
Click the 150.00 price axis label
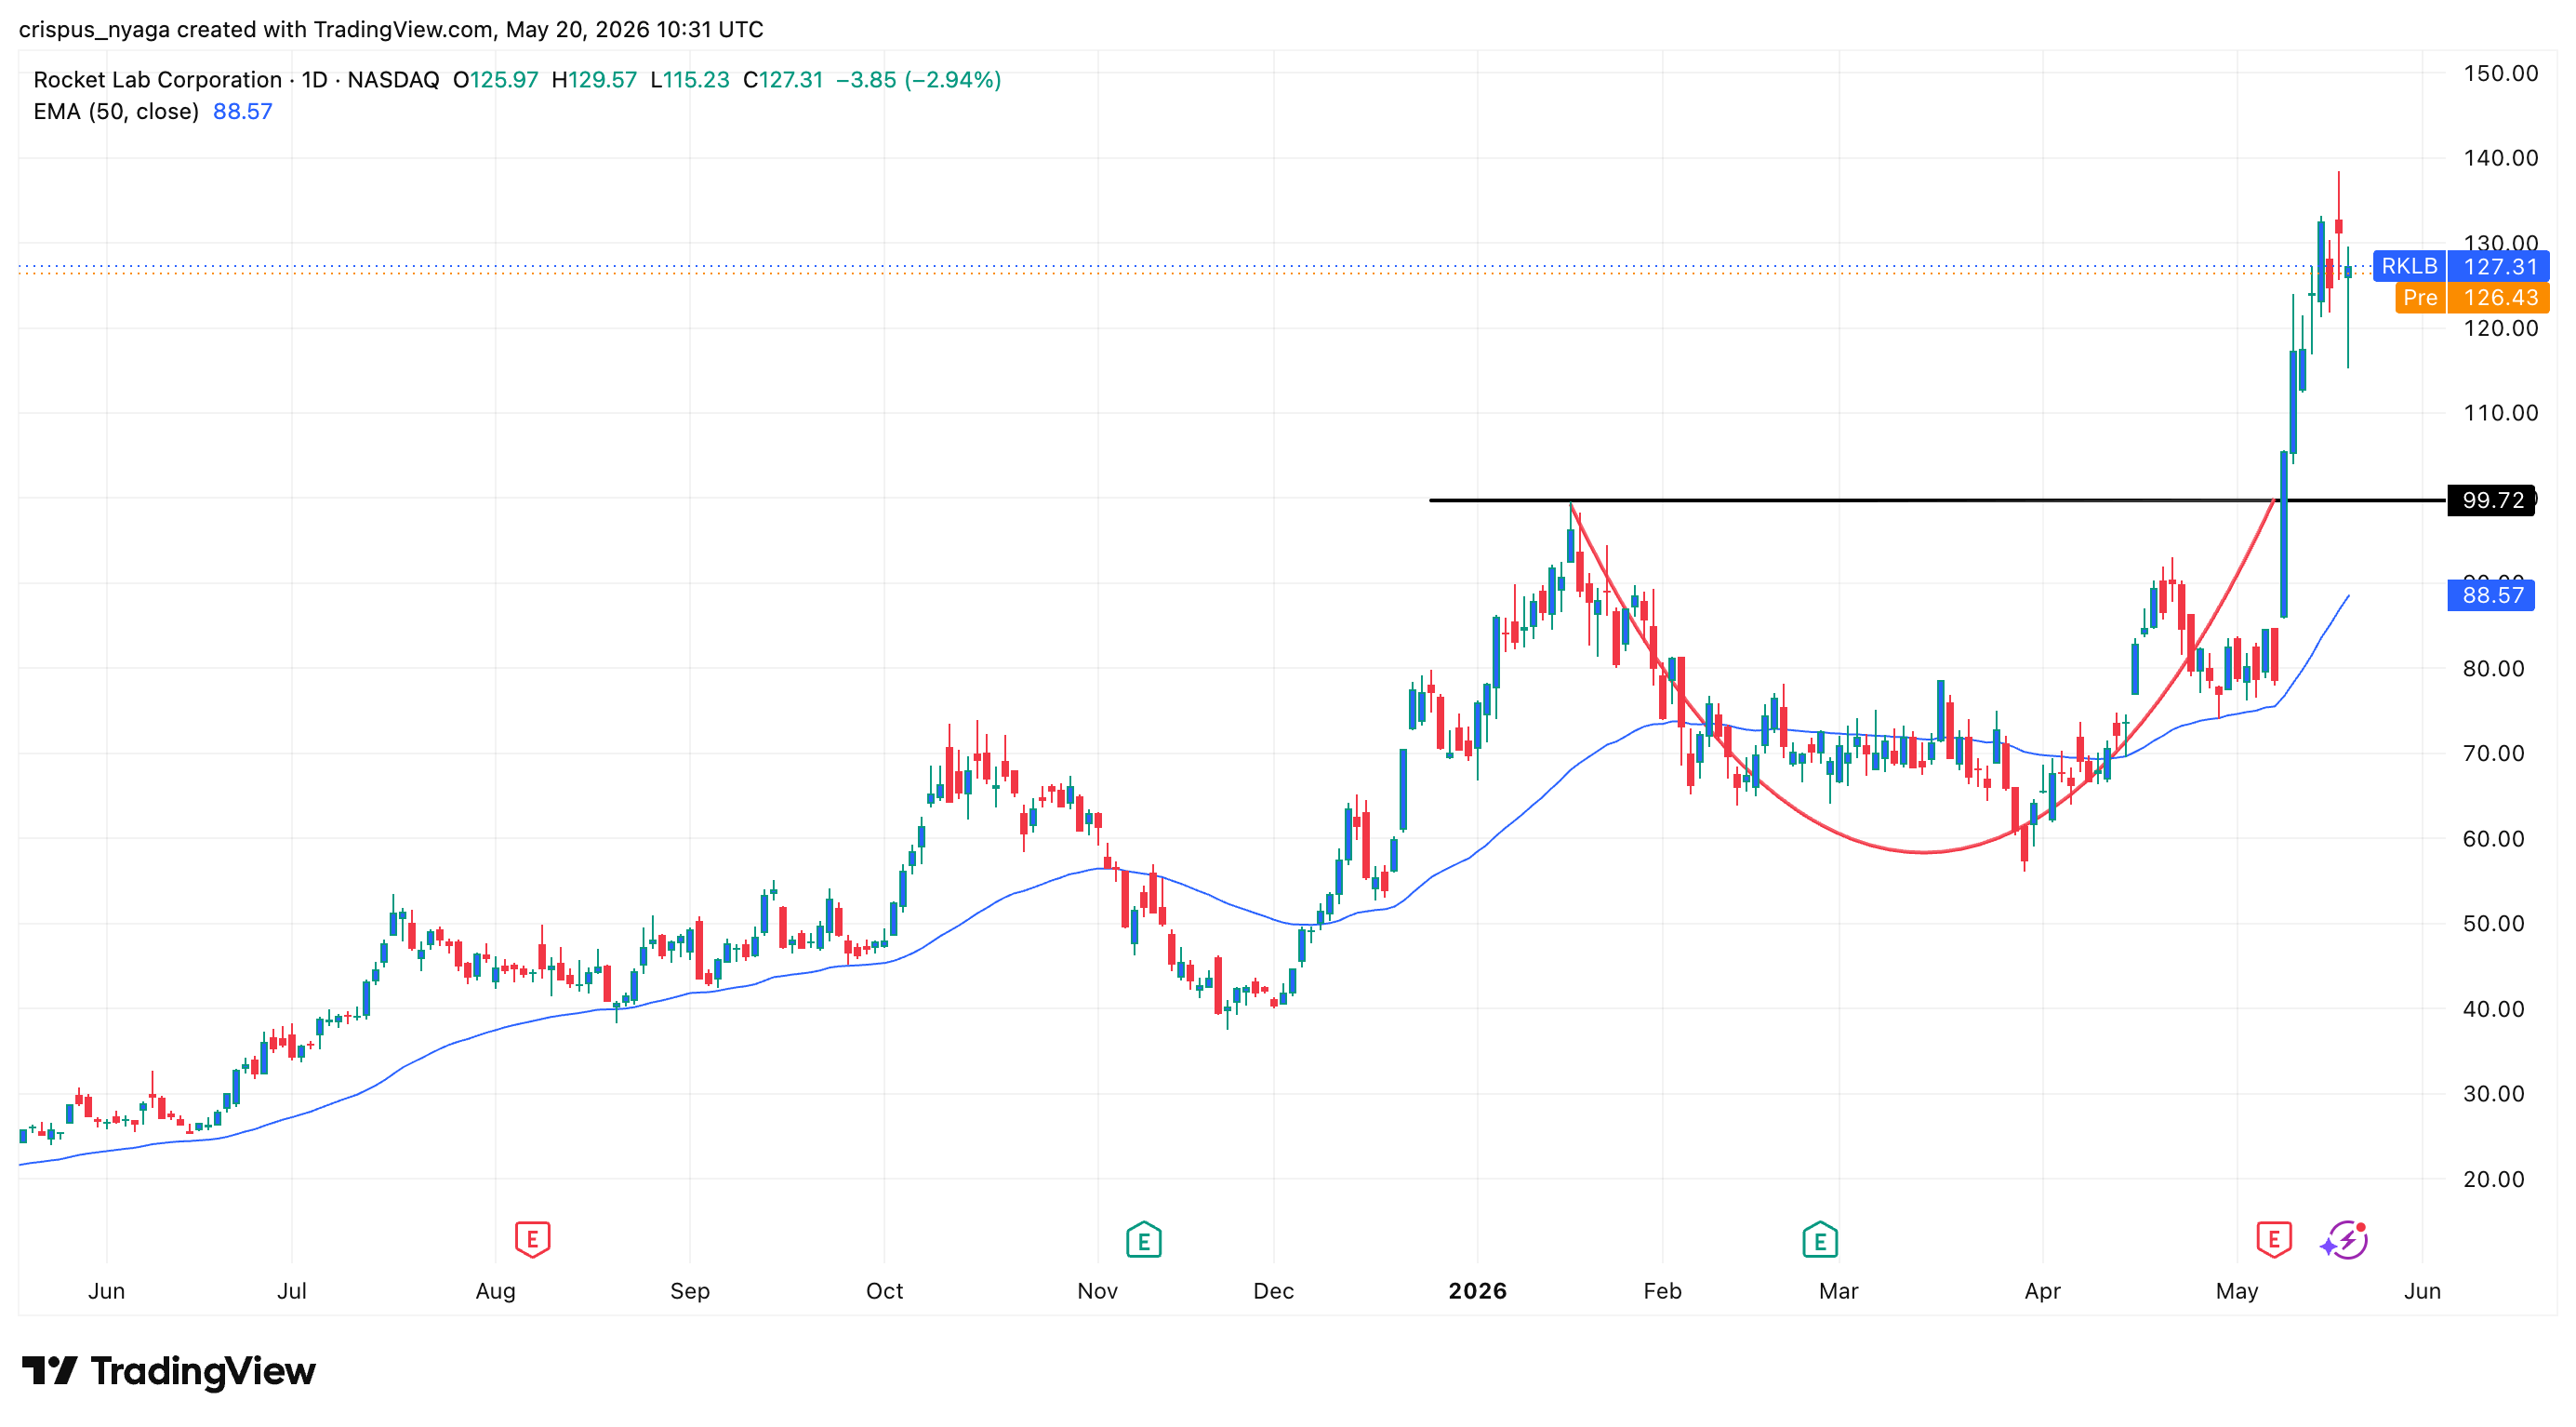[x=2500, y=73]
